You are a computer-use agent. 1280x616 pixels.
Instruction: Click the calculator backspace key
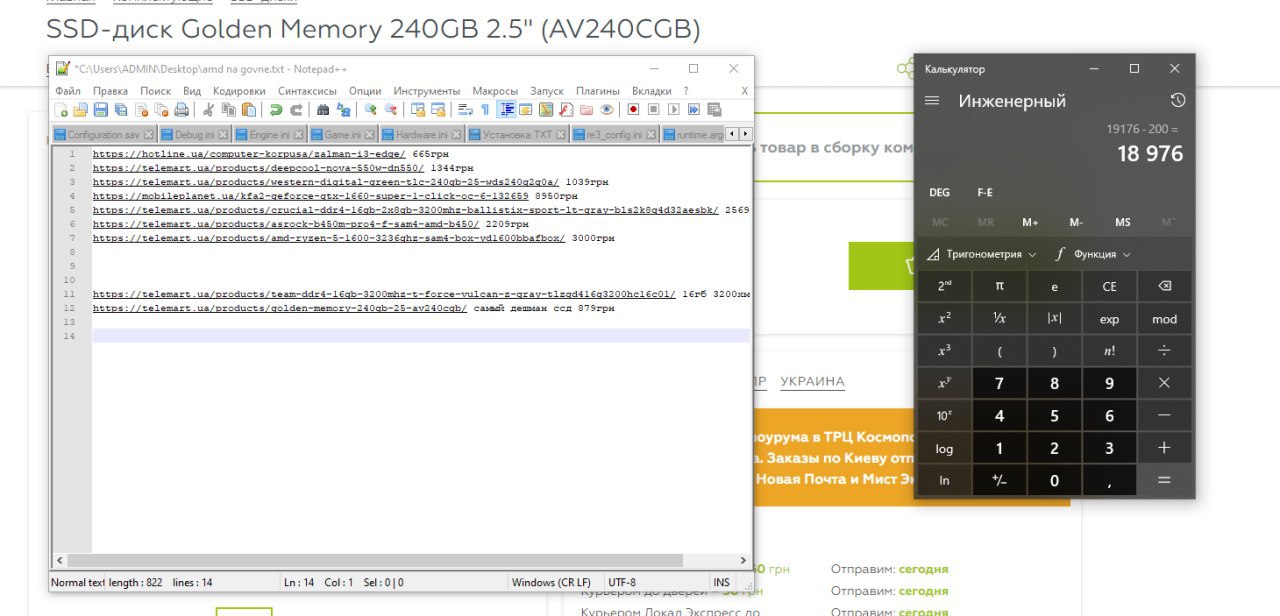(1164, 286)
